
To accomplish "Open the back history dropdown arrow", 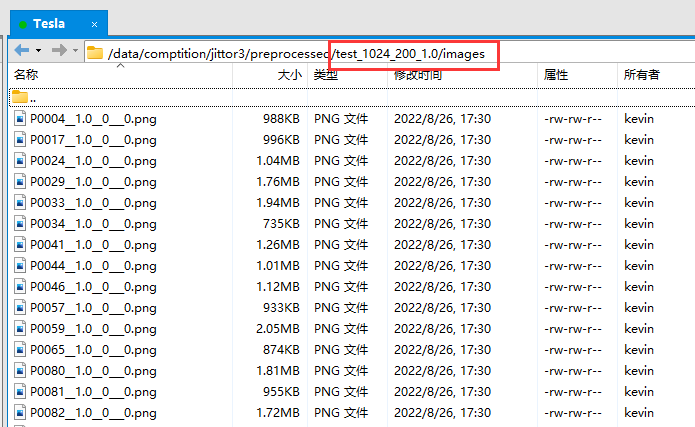I will coord(38,50).
